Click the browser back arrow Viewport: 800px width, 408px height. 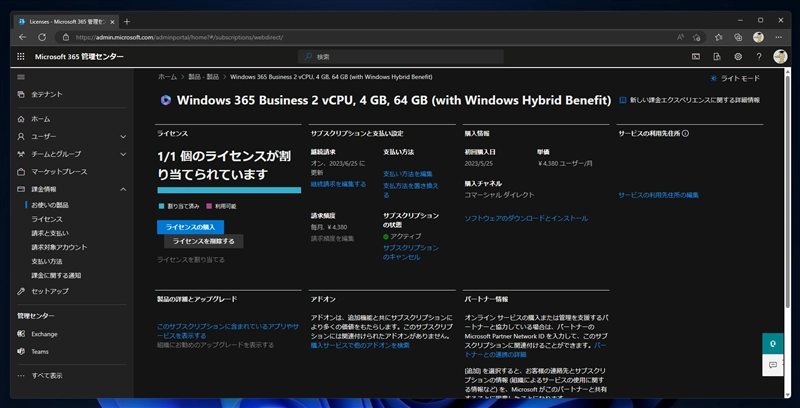pyautogui.click(x=22, y=37)
